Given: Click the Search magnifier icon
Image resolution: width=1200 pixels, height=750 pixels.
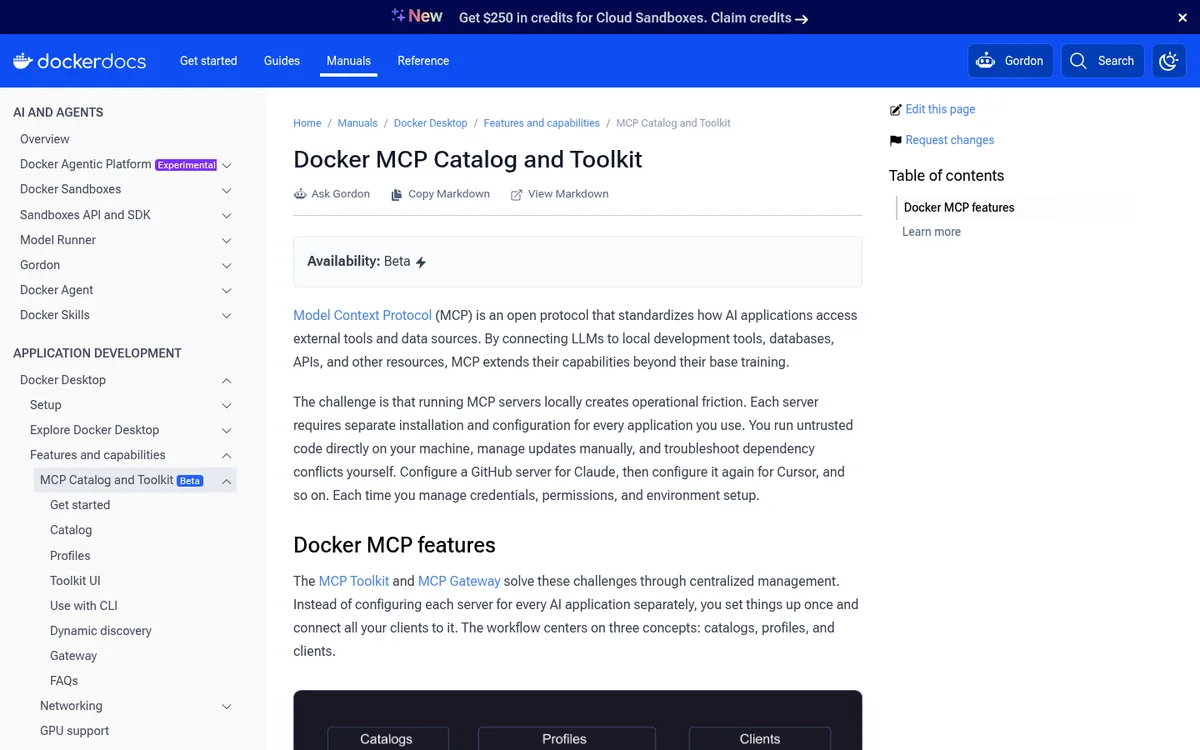Looking at the screenshot, I should [1078, 61].
